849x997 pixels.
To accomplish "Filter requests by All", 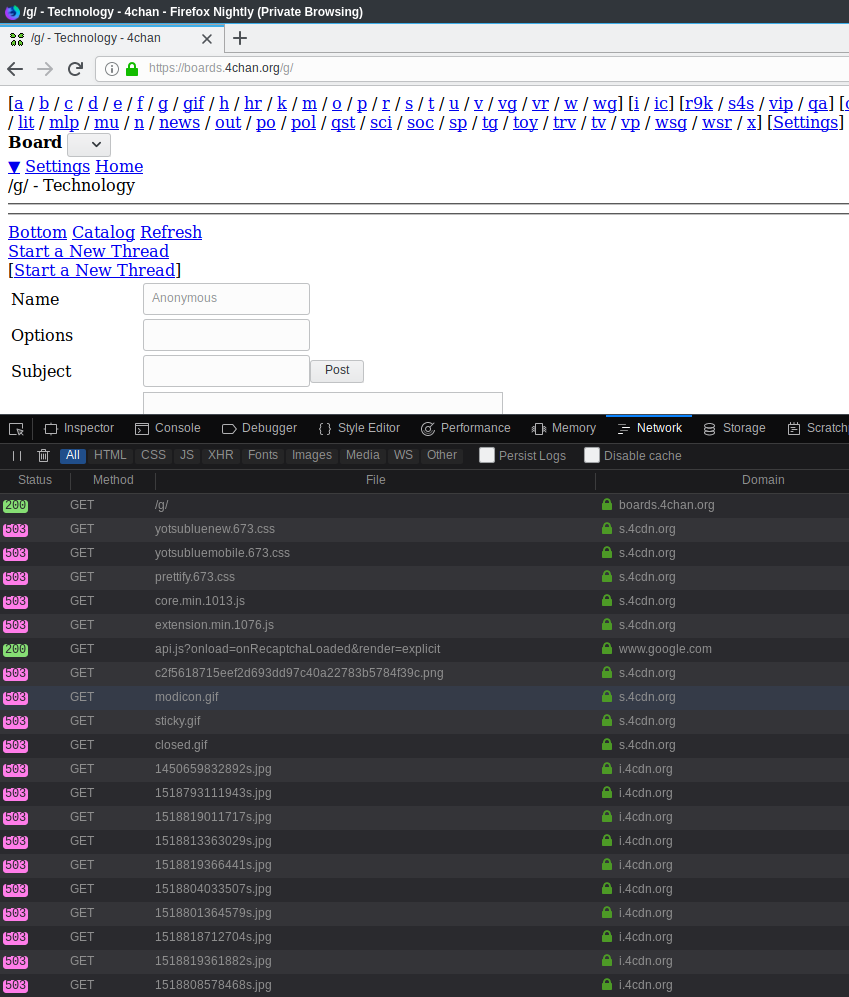I will [x=73, y=455].
